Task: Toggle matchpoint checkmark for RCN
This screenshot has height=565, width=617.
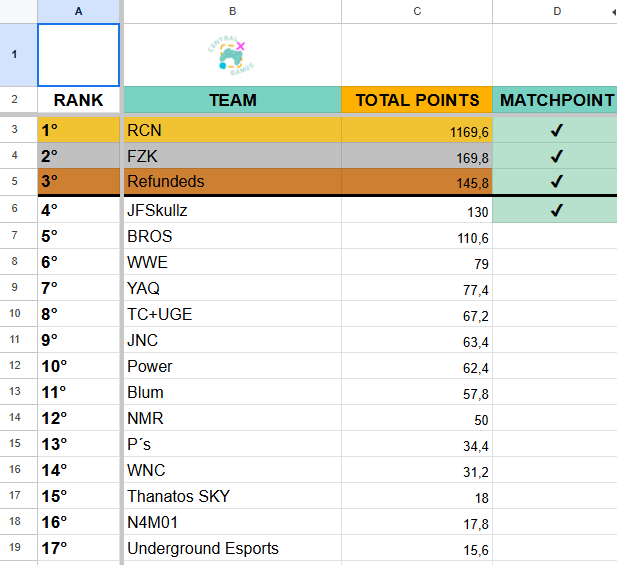Action: coord(556,130)
